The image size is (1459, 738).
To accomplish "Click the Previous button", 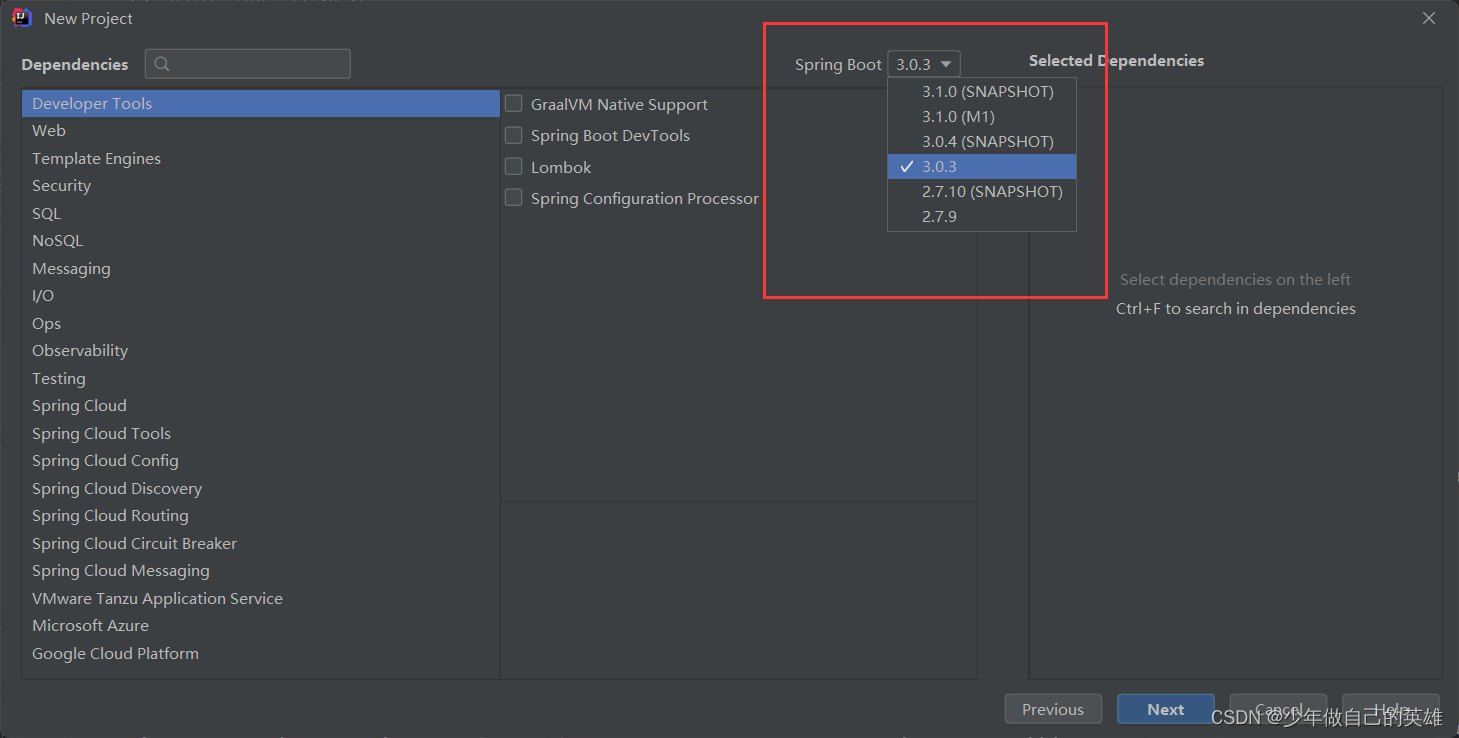I will coord(1053,709).
